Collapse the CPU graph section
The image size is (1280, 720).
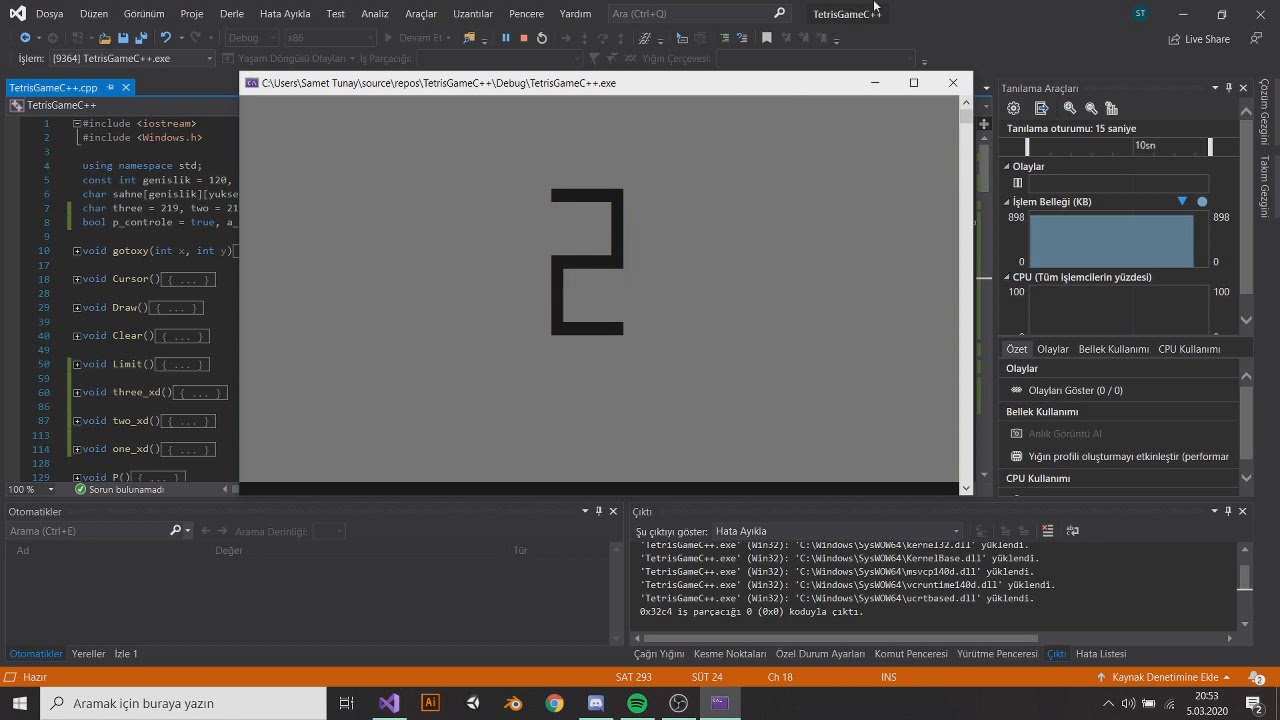(x=1007, y=277)
